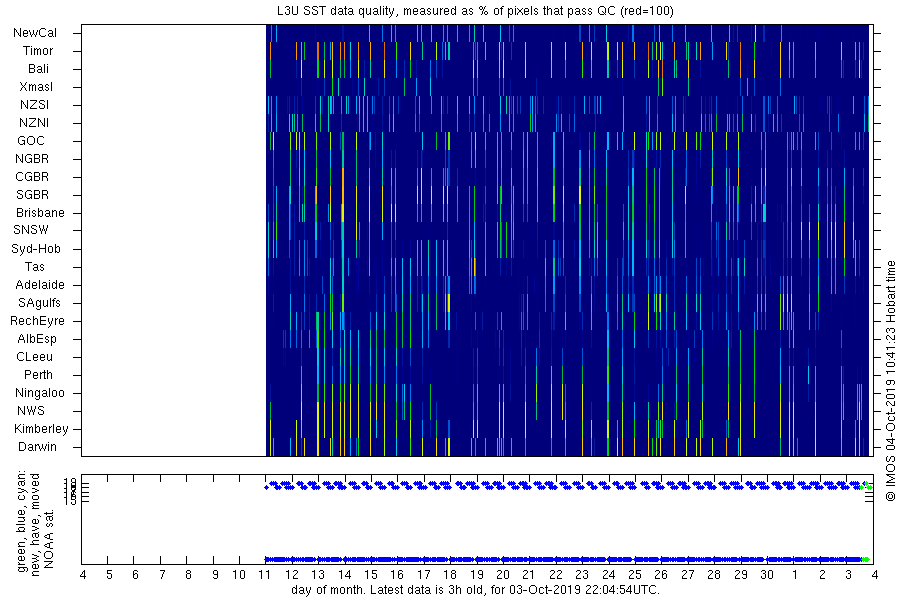This screenshot has height=600, width=900.
Task: Click the 'NOAA sat.' axis label
Action: tap(49, 538)
